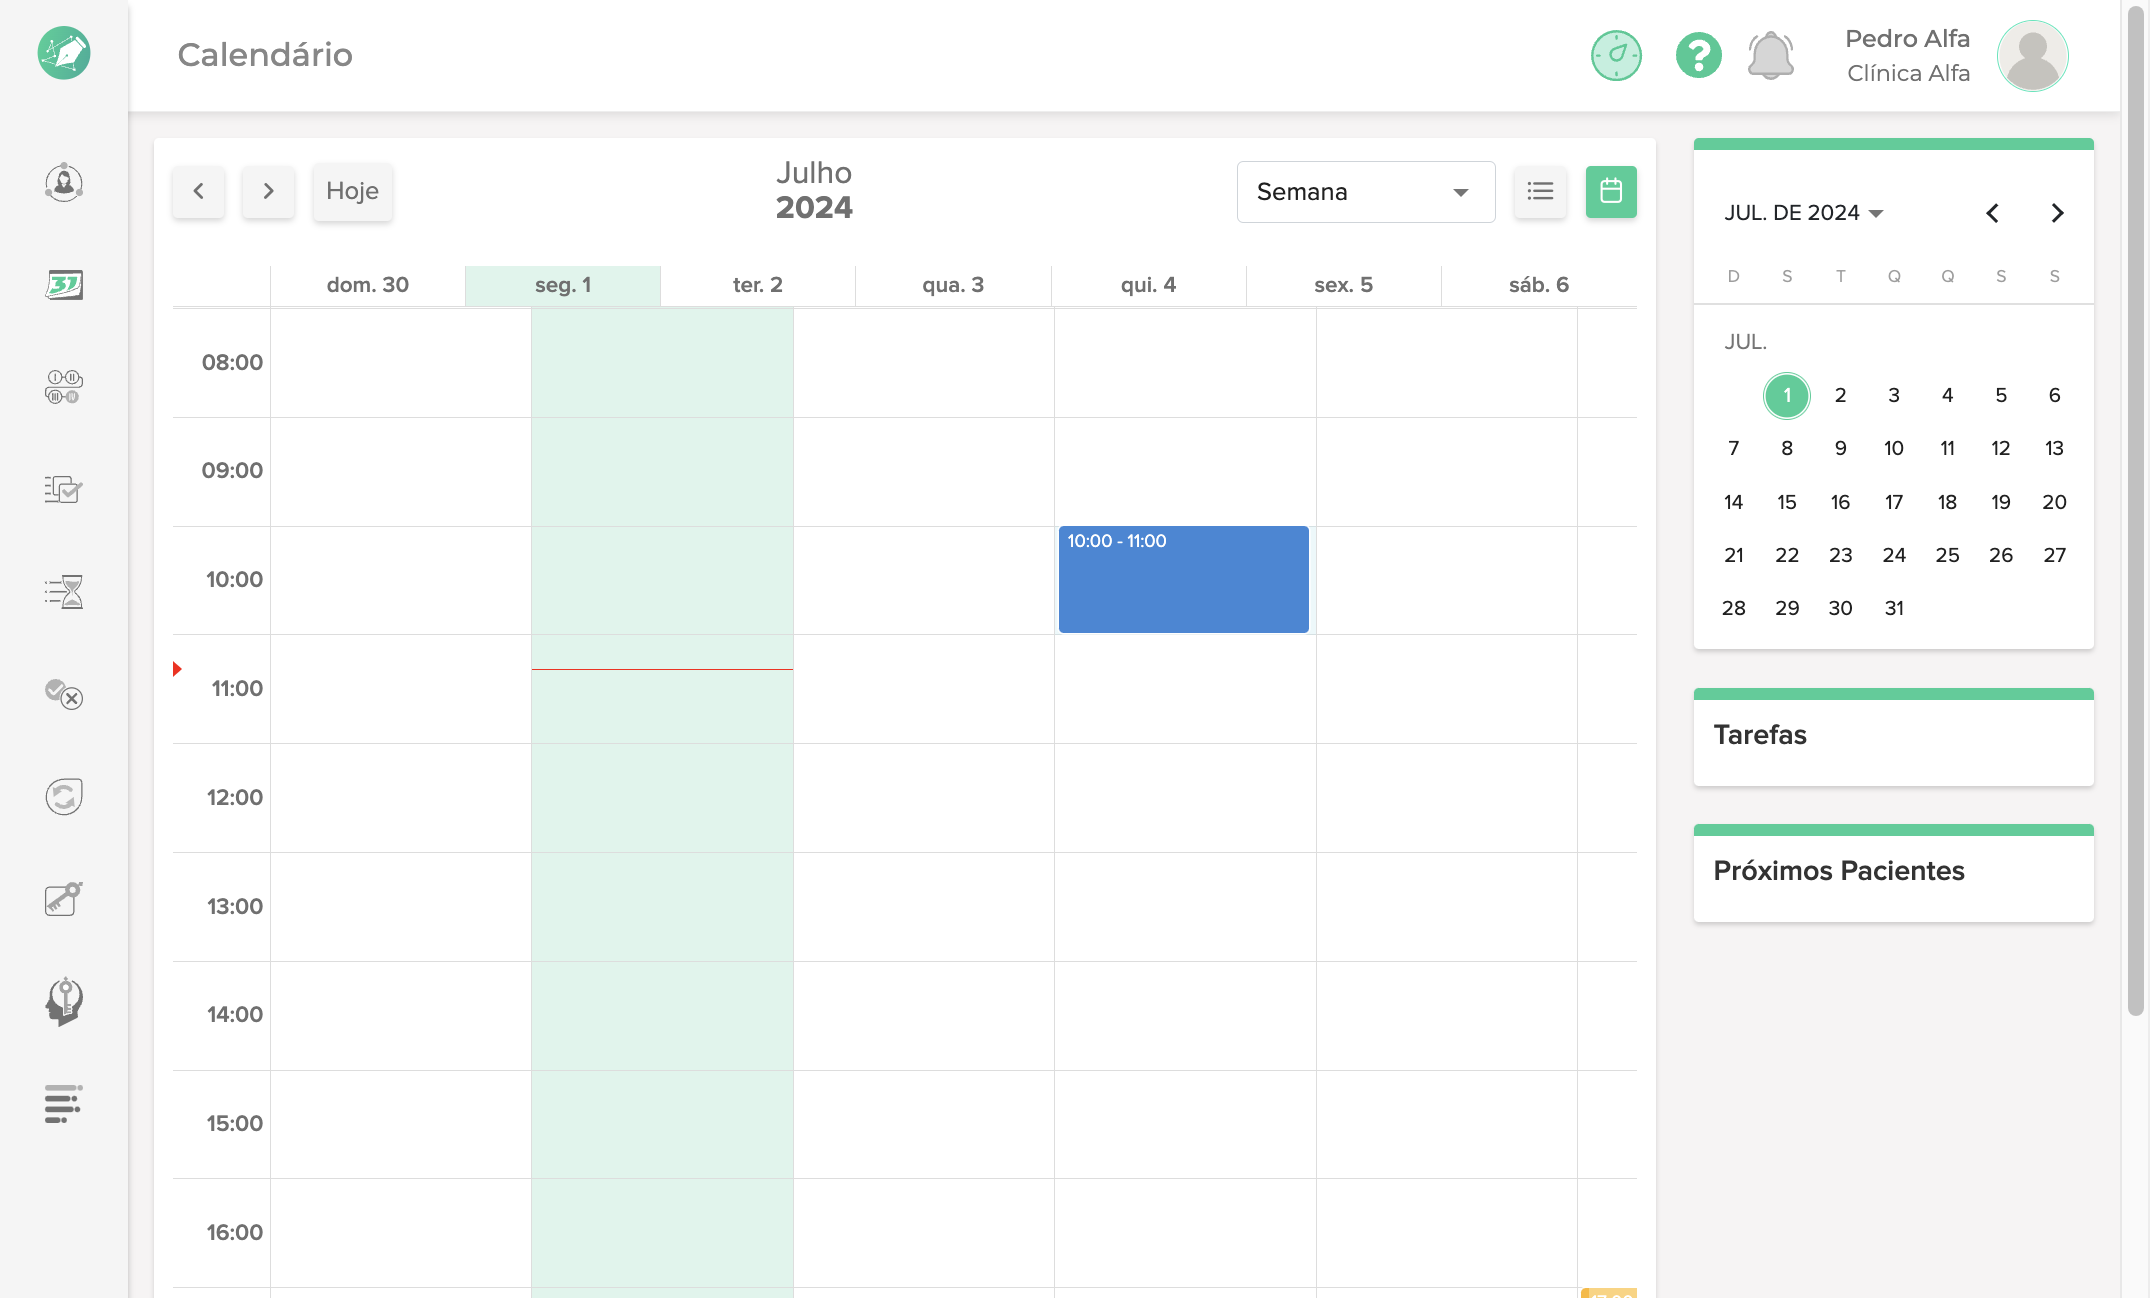Click the 16:00 time label

coord(235,1232)
